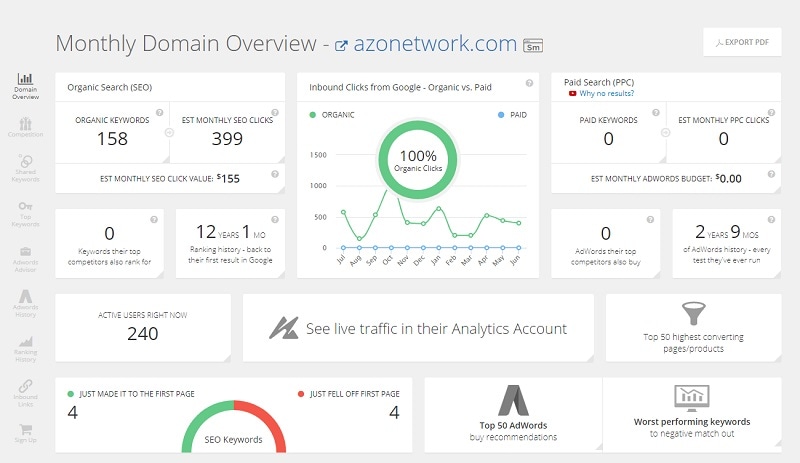Viewport: 800px width, 463px height.
Task: Open the Competition sidebar section
Action: (x=26, y=128)
